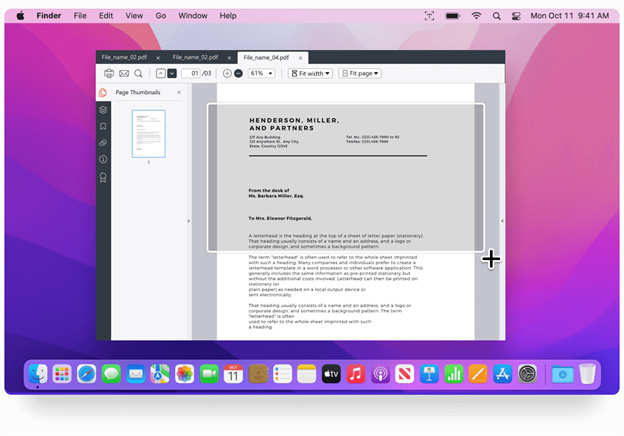Open the Fit page dropdown
The height and width of the screenshot is (436, 624).
(x=360, y=74)
